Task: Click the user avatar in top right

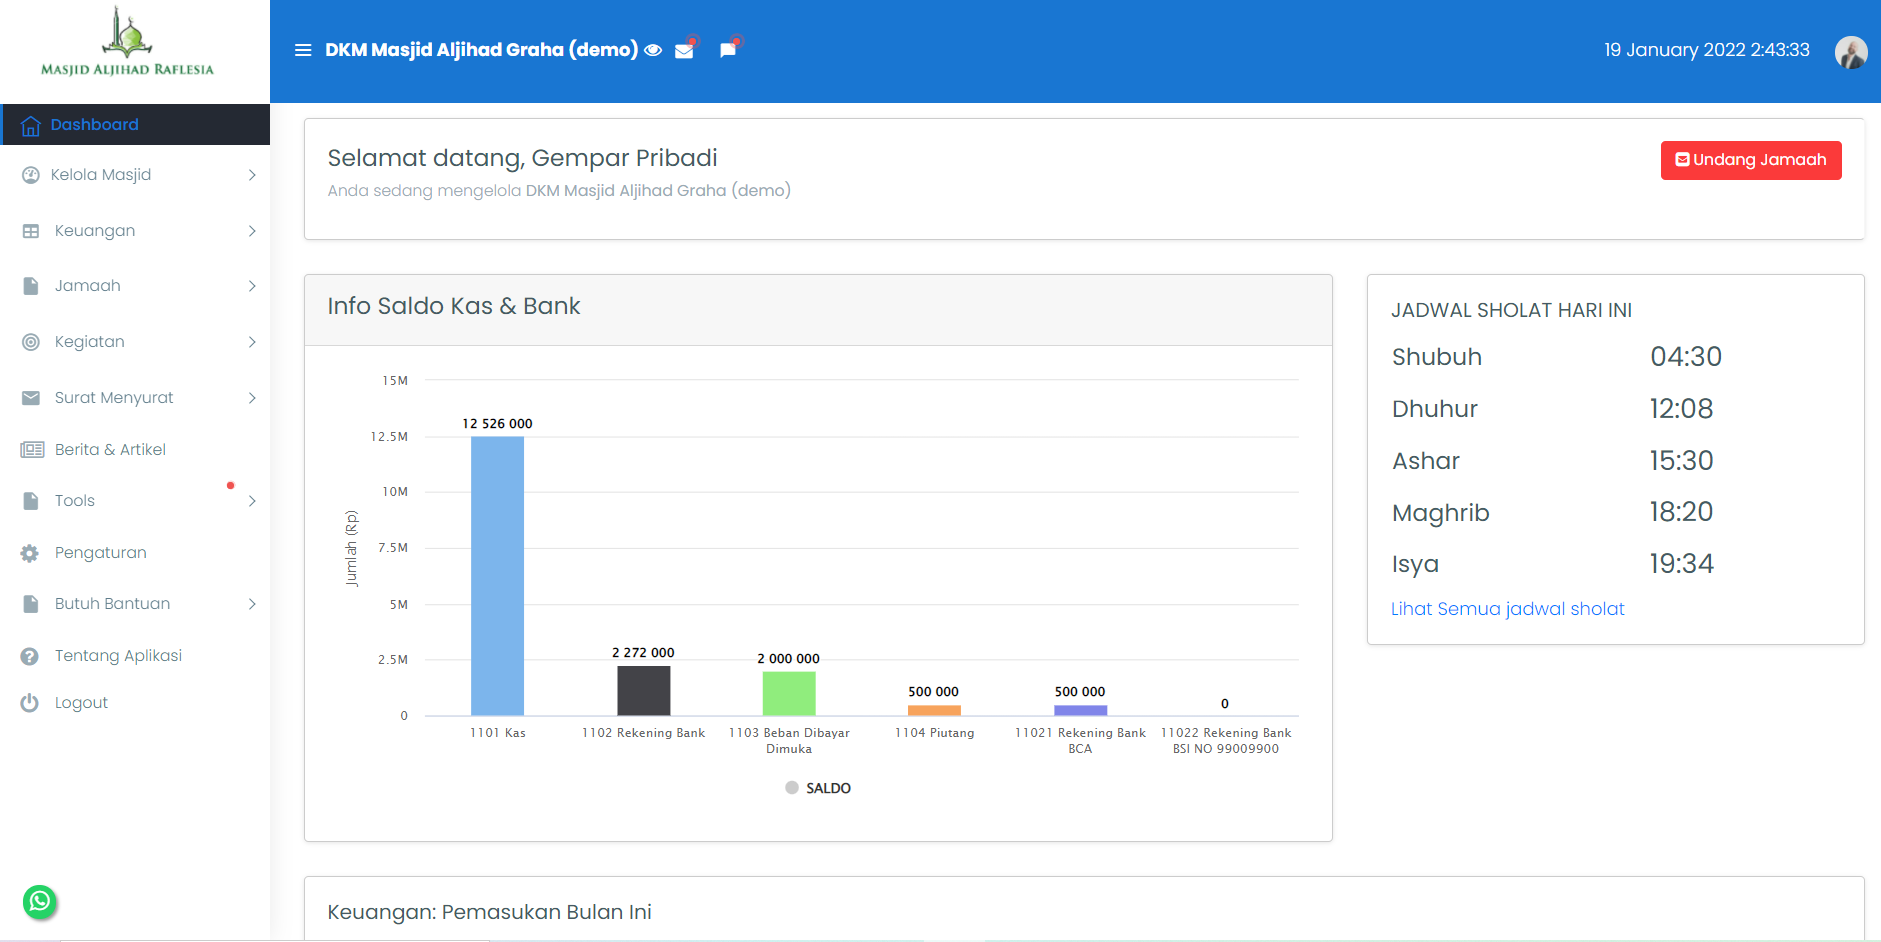Action: tap(1850, 52)
